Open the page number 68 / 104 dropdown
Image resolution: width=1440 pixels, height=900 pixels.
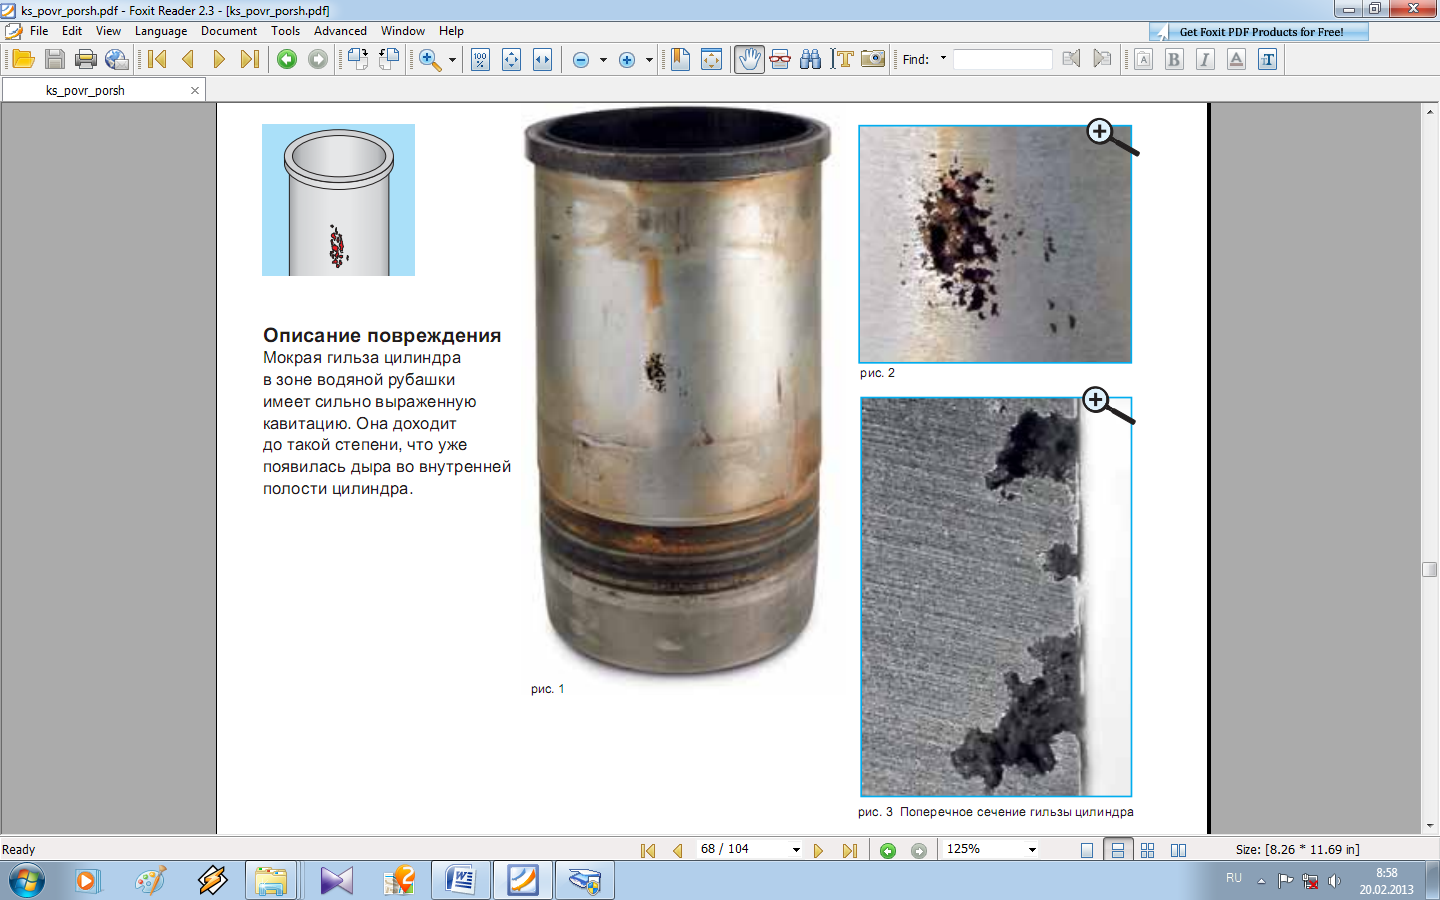point(796,850)
